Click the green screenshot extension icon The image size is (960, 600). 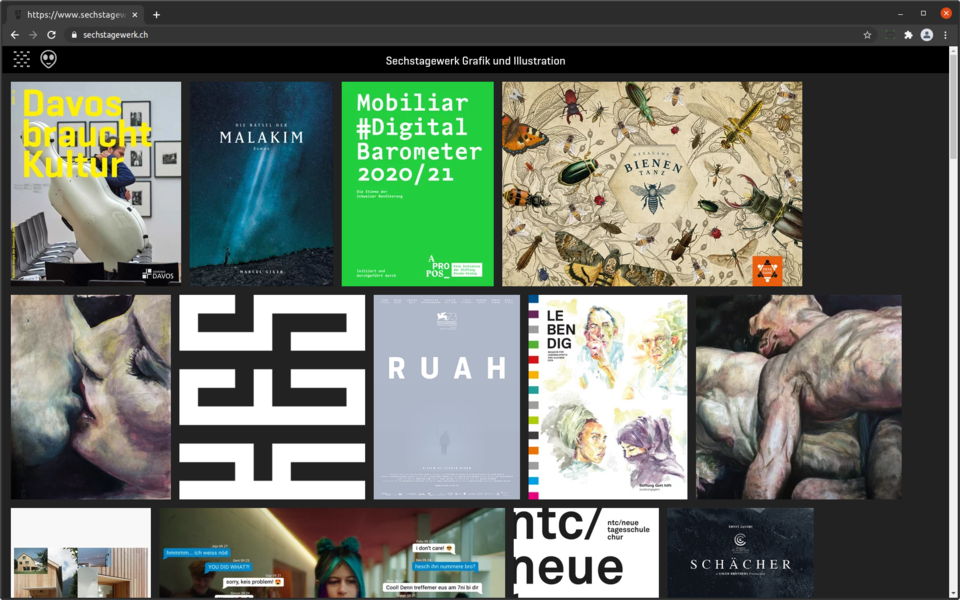(890, 35)
